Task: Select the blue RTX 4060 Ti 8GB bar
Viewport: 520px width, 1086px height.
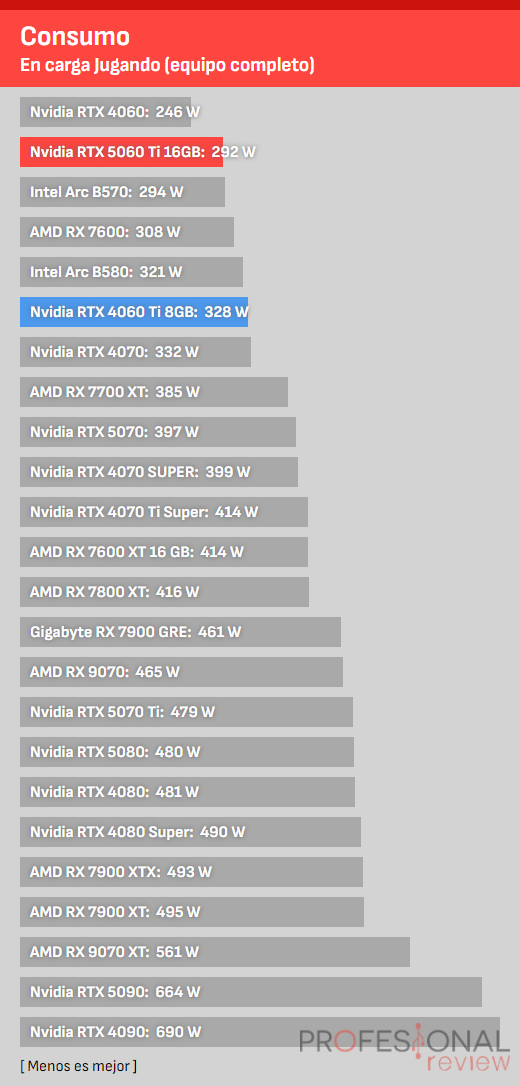Action: tap(134, 312)
